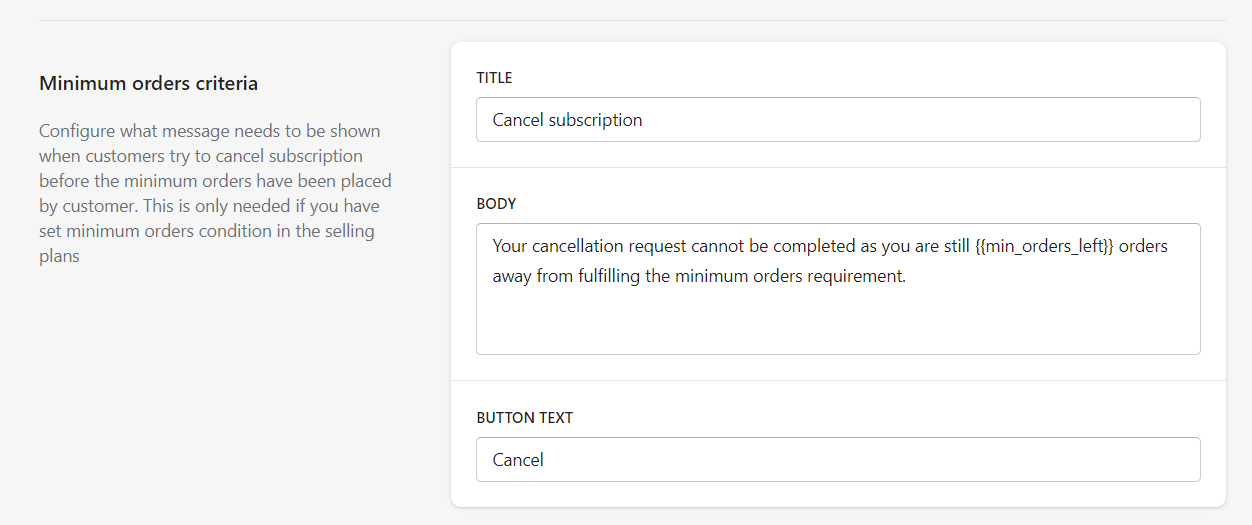
Task: Click the Minimum orders criteria heading
Action: pos(148,84)
